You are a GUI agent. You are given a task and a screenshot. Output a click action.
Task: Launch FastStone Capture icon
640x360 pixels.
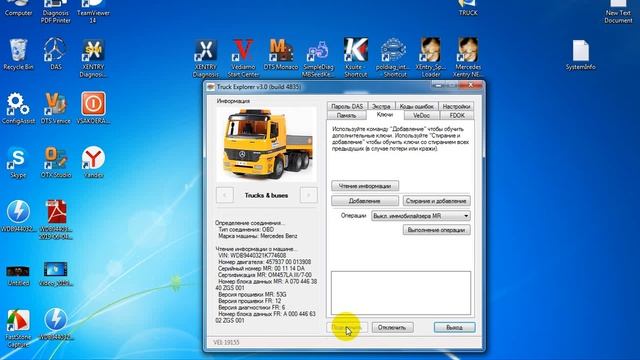click(18, 328)
